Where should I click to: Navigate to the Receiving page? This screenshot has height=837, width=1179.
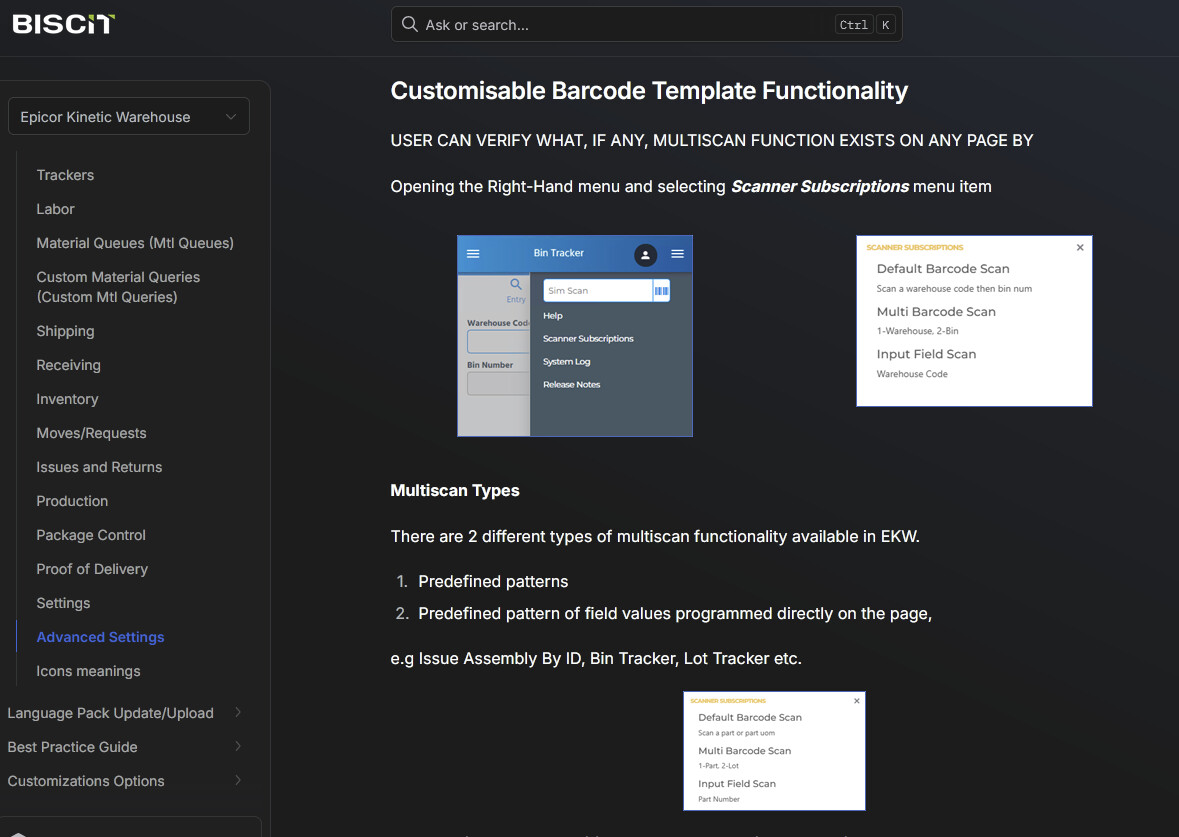(68, 365)
